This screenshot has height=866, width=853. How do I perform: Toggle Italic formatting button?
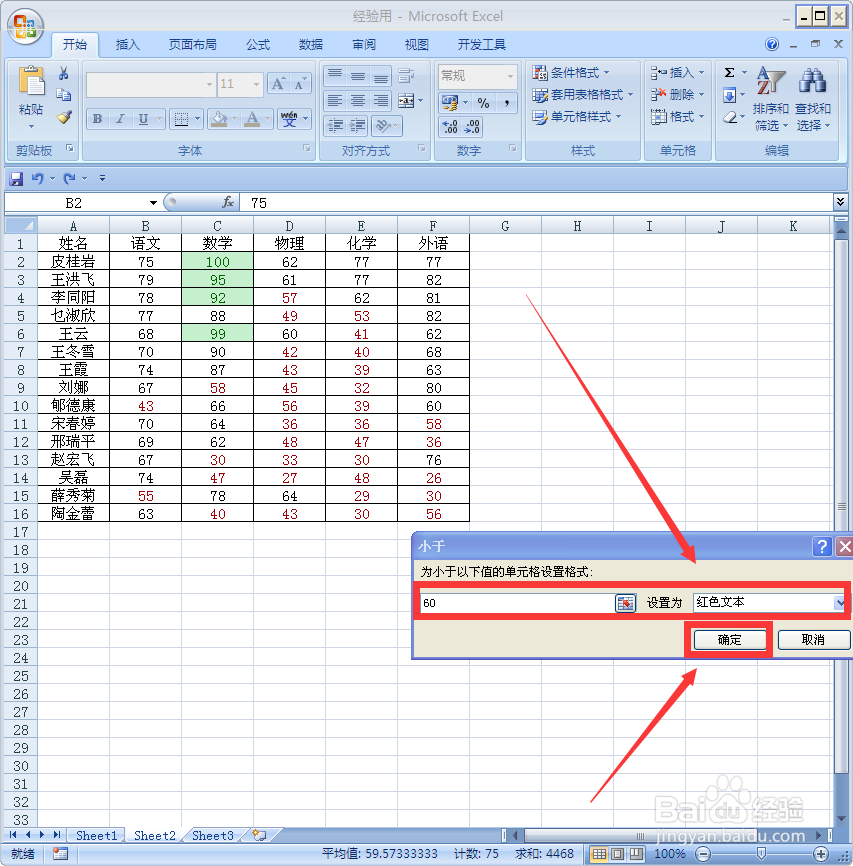[120, 119]
